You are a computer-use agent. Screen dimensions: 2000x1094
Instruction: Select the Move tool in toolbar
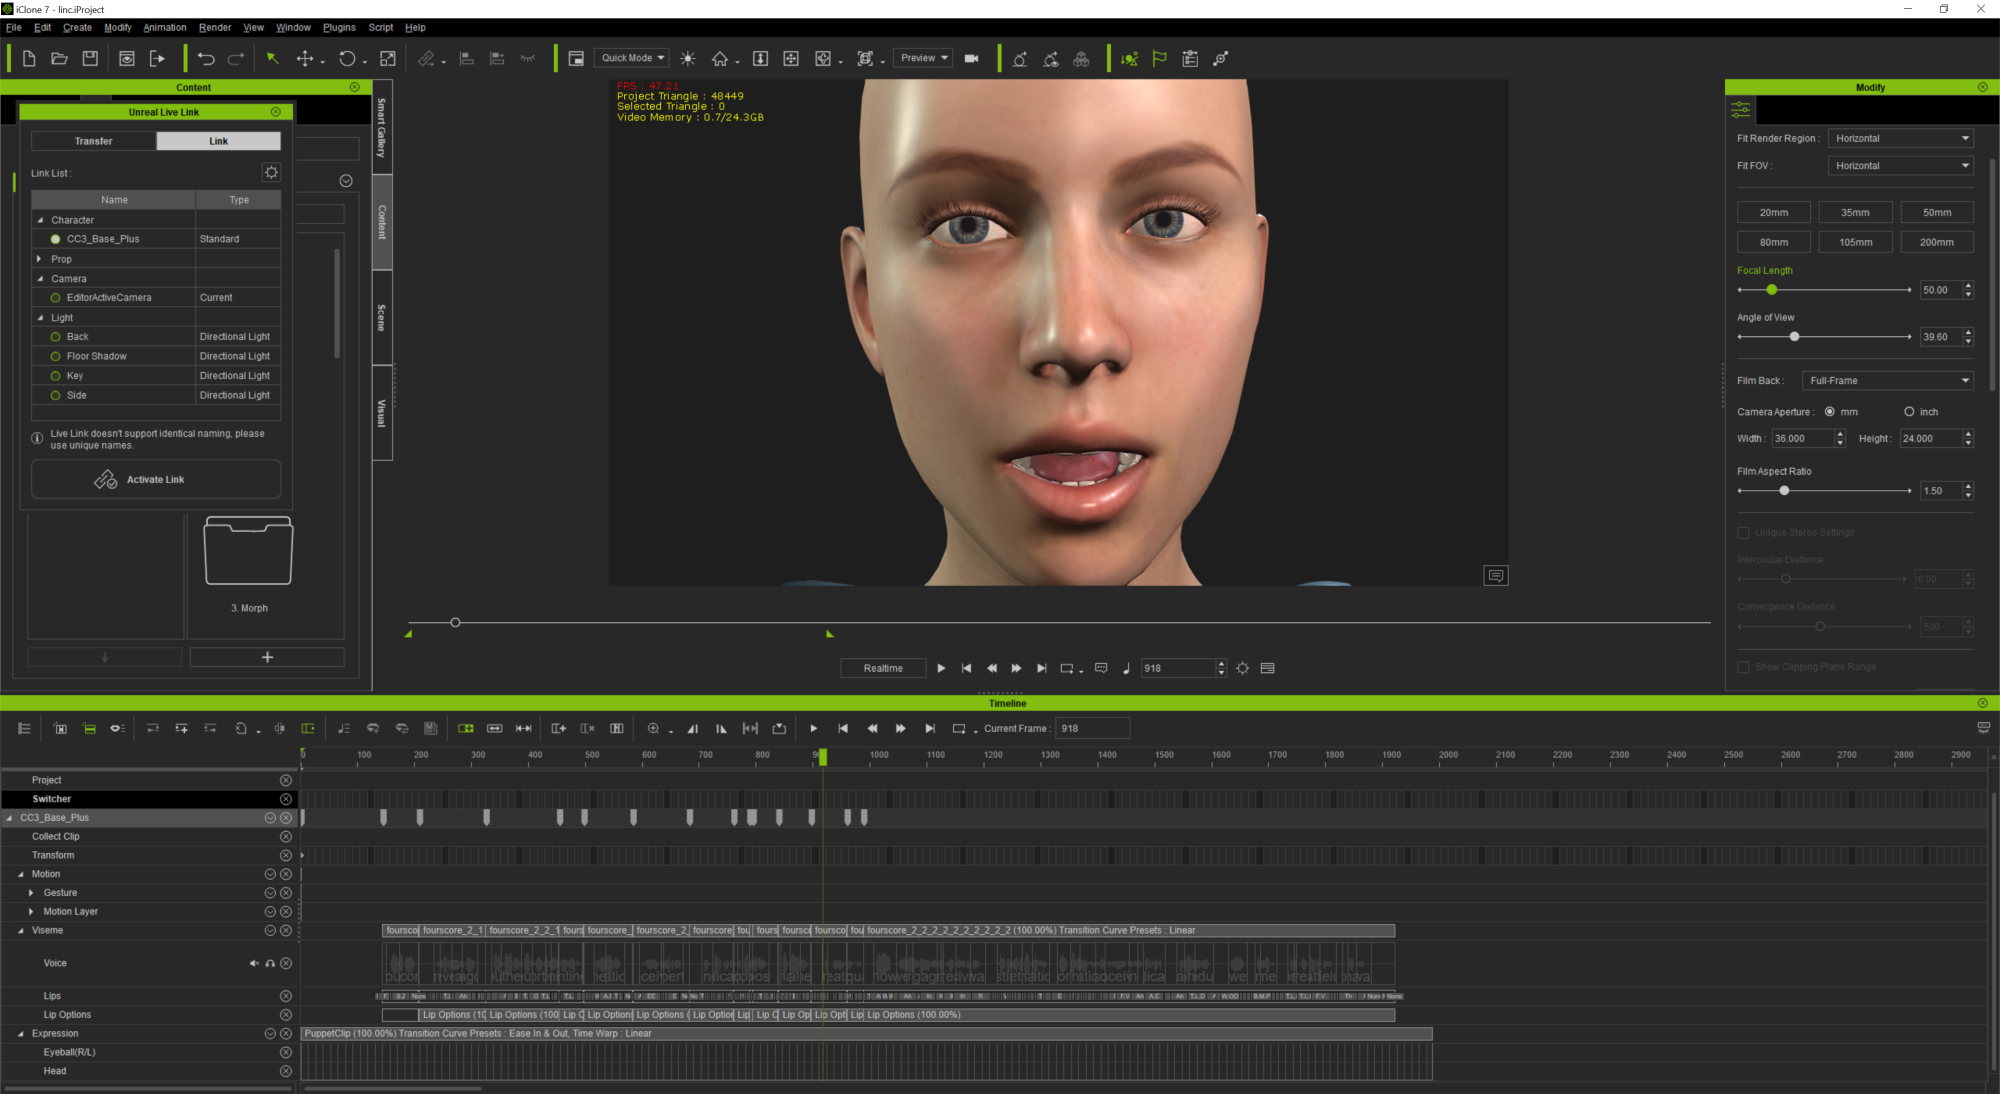(x=305, y=59)
